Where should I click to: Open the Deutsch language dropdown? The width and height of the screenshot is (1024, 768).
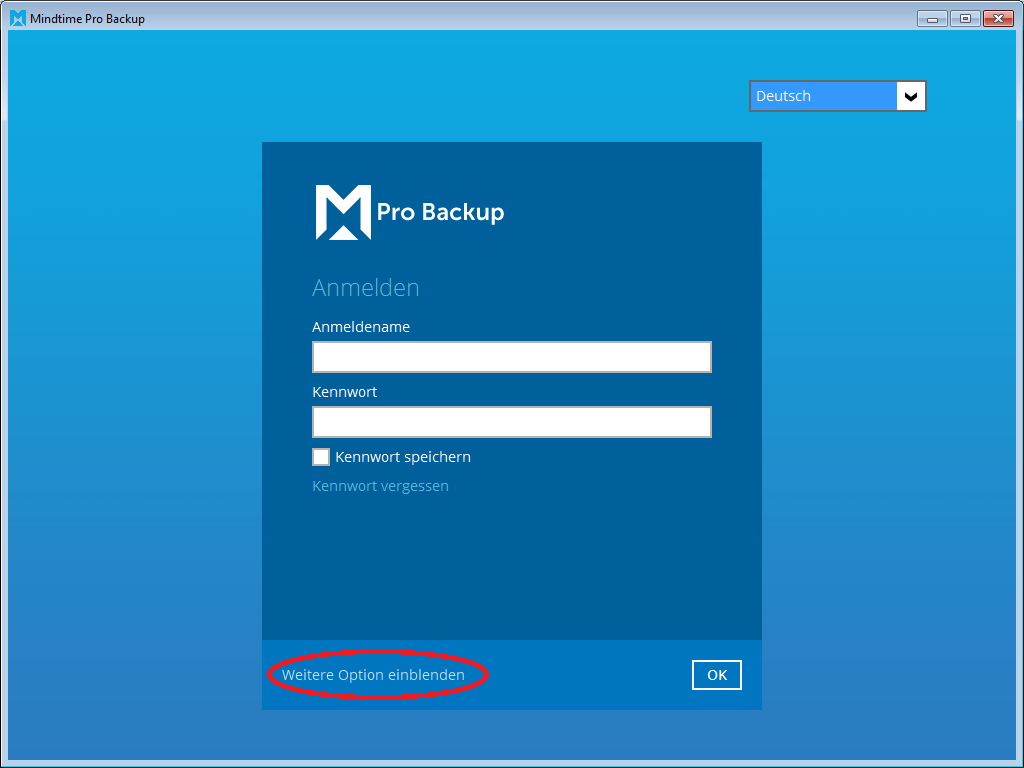point(837,96)
